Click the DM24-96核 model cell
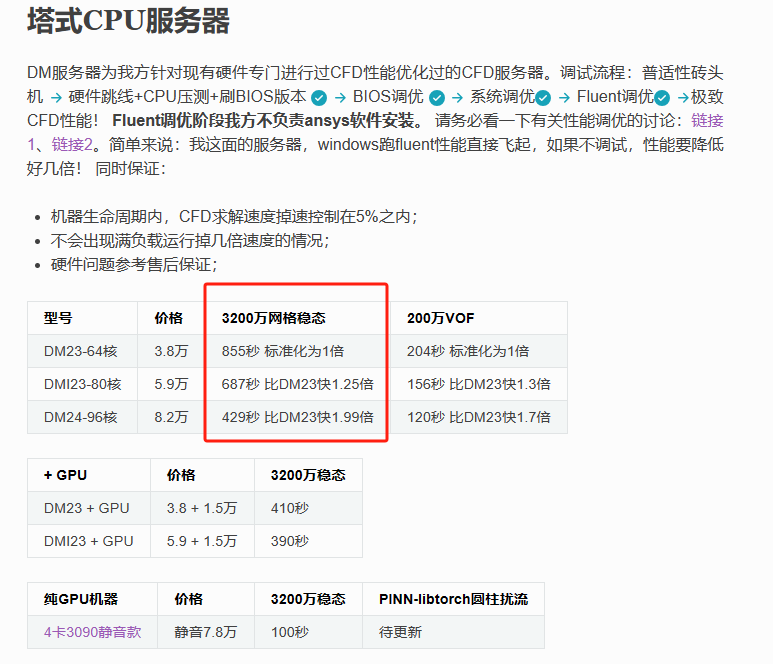Viewport: 773px width, 664px height. [x=80, y=417]
